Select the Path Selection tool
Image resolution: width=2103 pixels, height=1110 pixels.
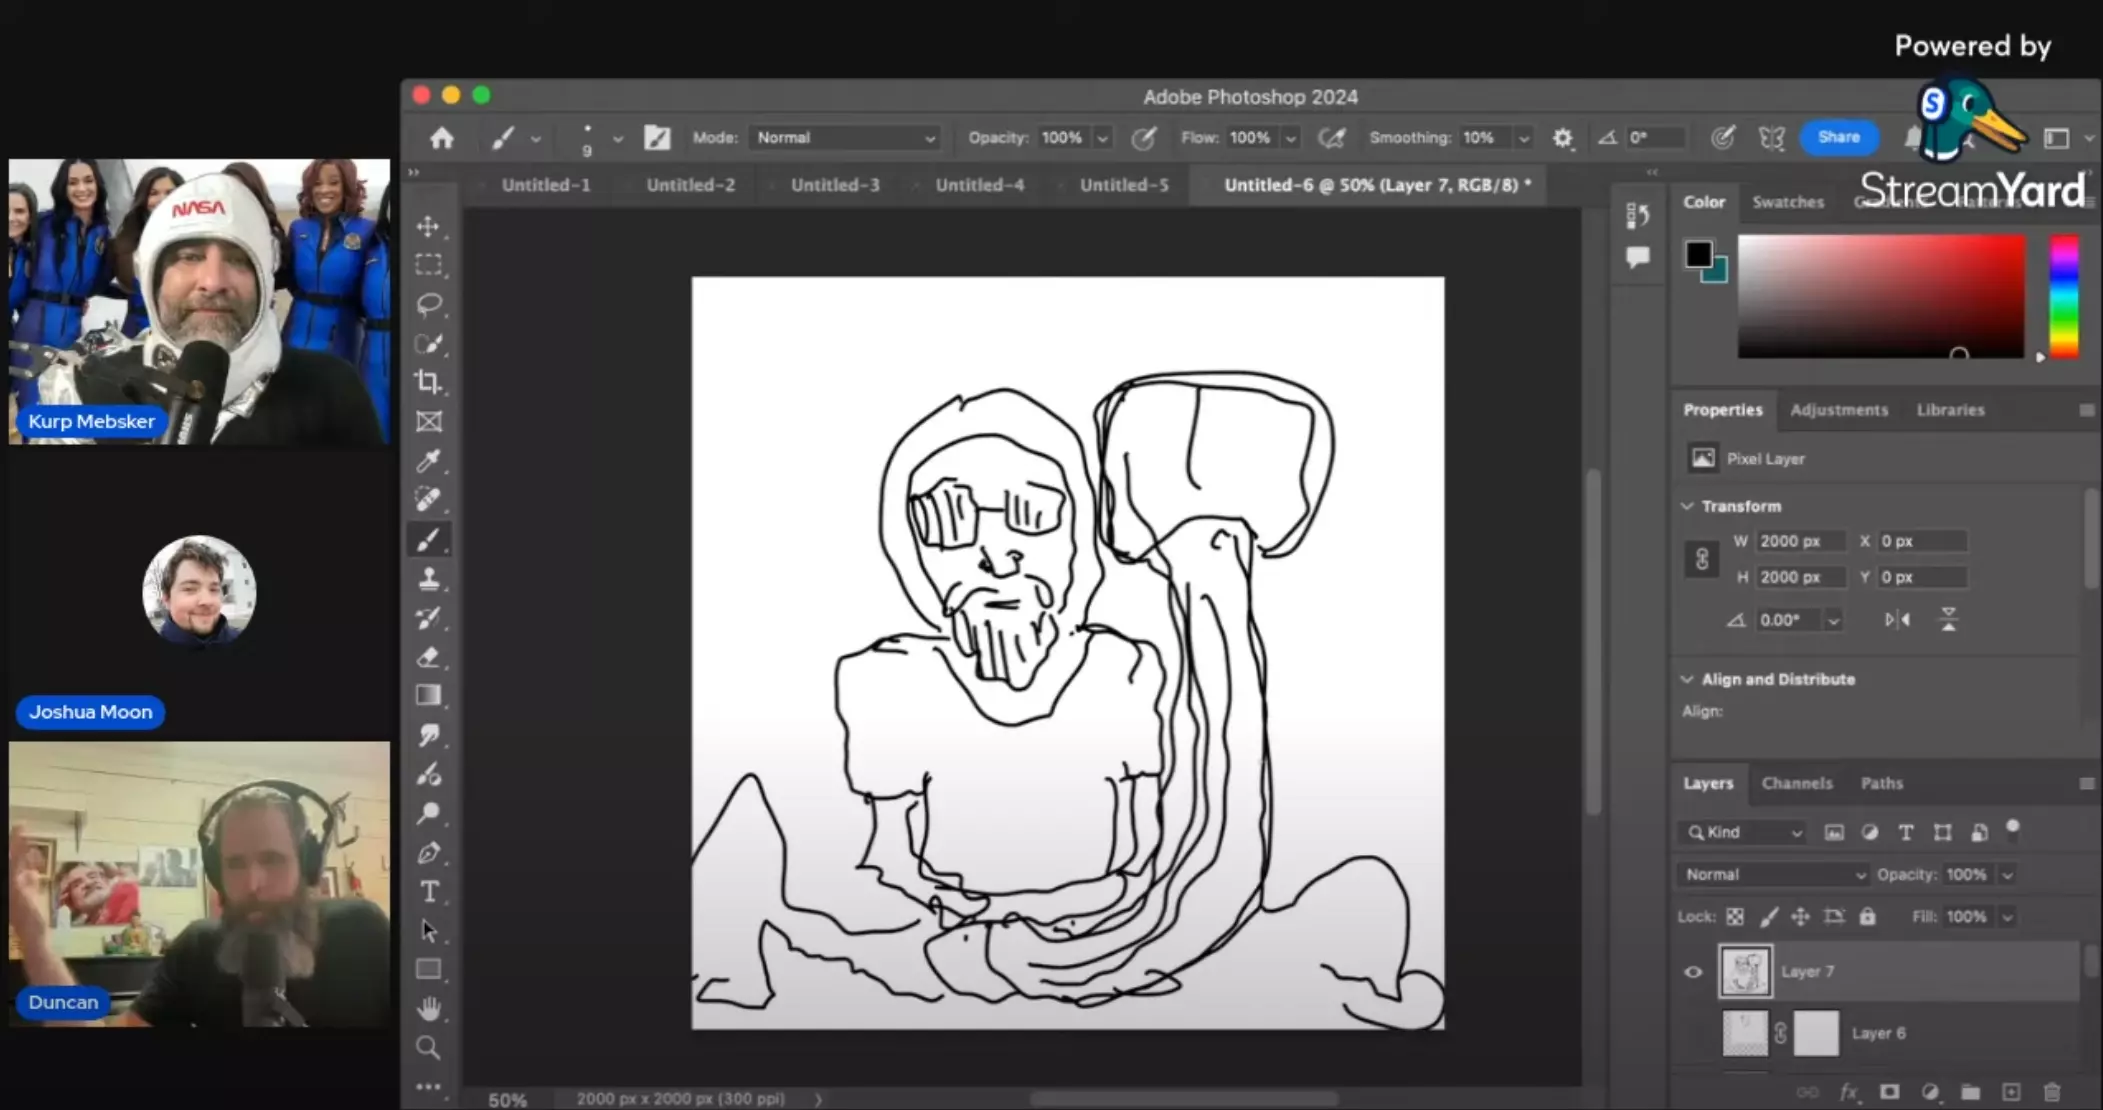(x=428, y=931)
